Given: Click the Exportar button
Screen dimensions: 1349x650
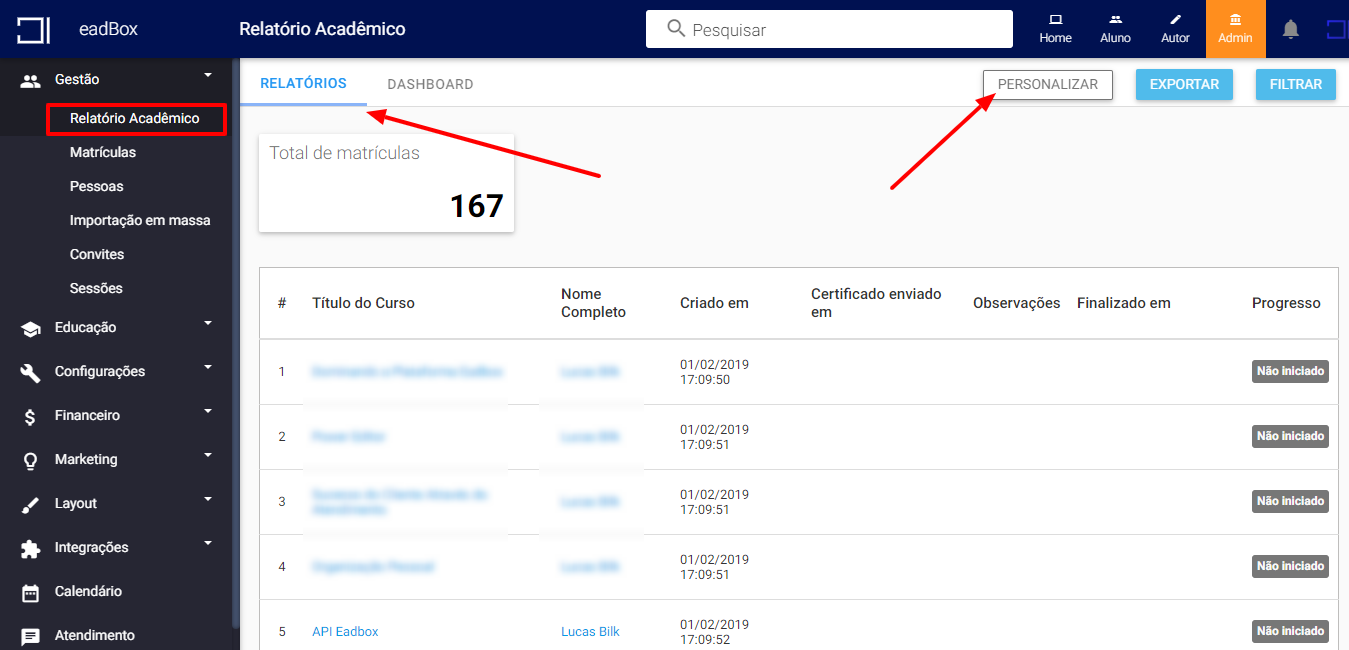Looking at the screenshot, I should (1184, 84).
